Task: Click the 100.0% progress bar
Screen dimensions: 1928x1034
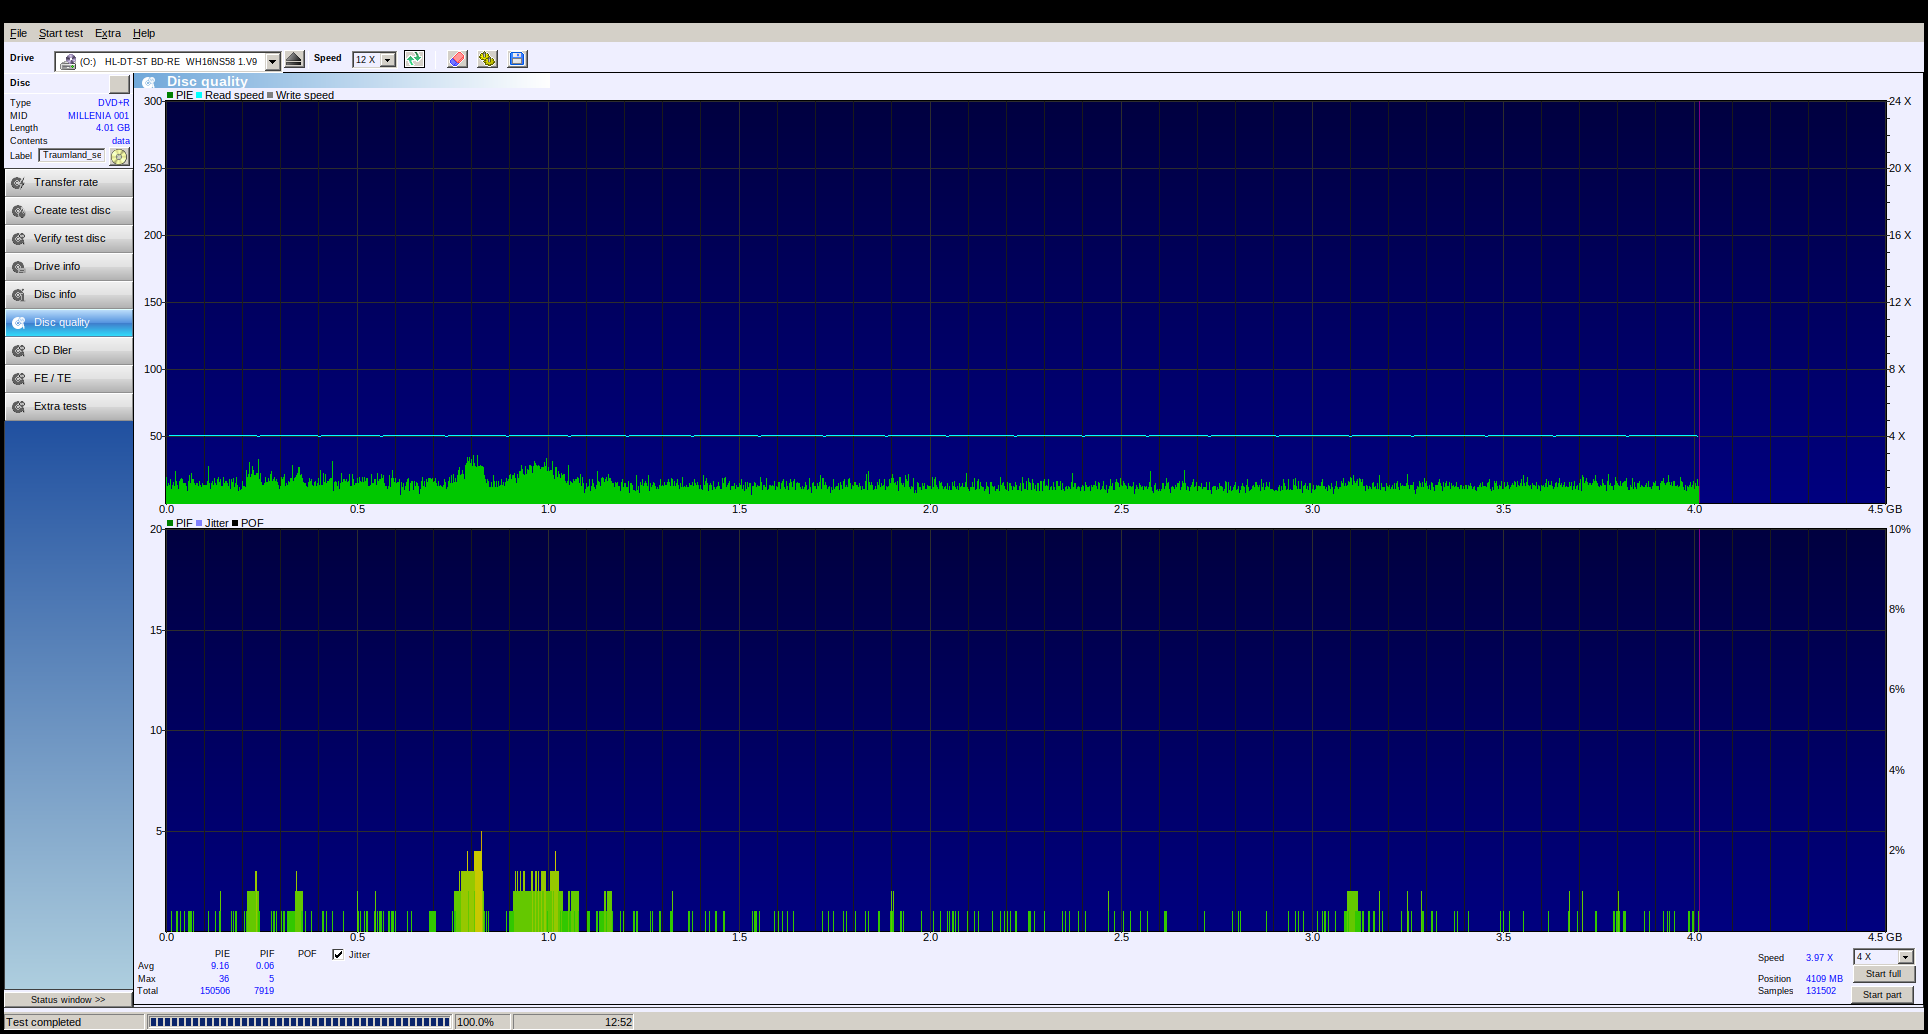Action: point(300,1021)
